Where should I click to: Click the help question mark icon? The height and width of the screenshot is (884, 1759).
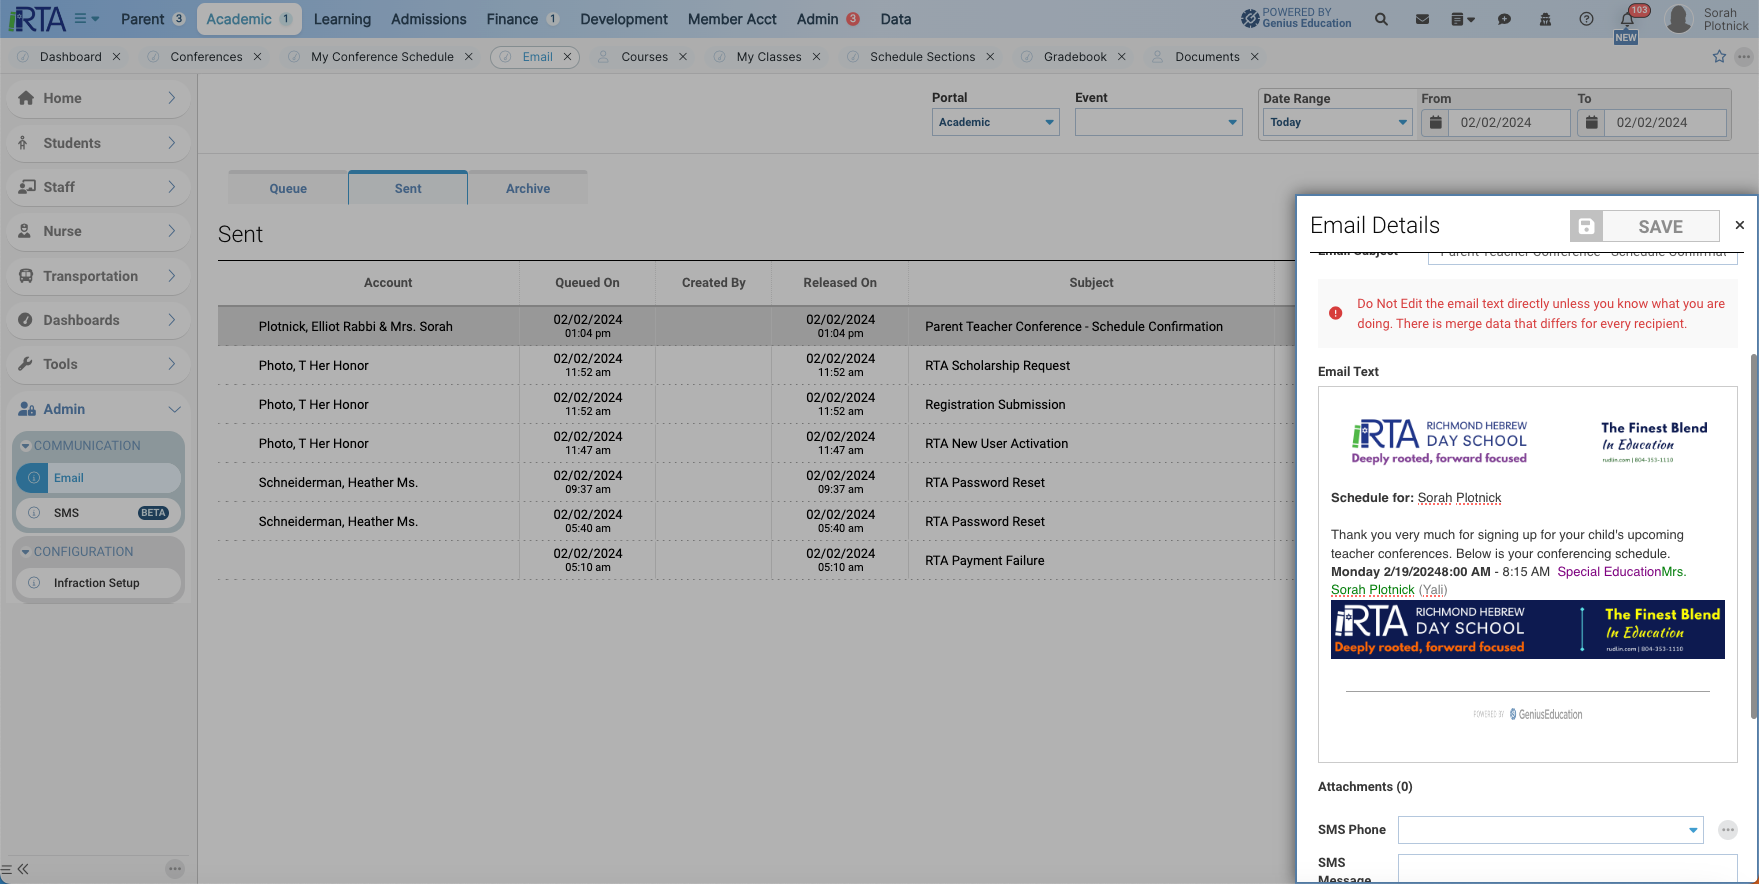pyautogui.click(x=1586, y=19)
